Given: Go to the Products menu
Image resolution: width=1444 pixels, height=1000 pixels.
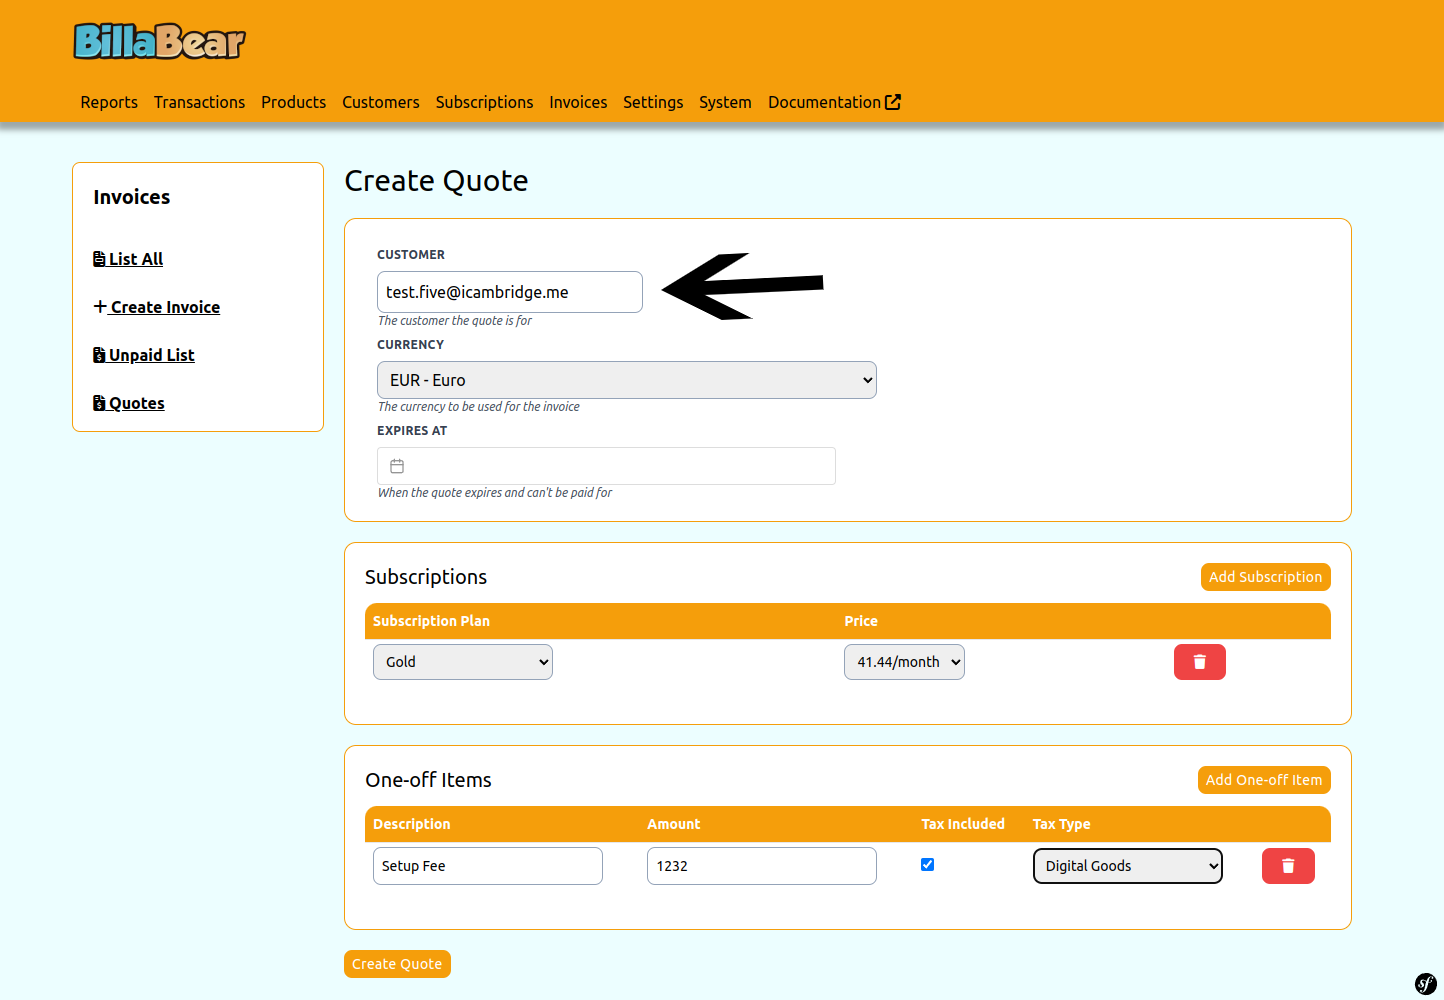Looking at the screenshot, I should (x=293, y=102).
